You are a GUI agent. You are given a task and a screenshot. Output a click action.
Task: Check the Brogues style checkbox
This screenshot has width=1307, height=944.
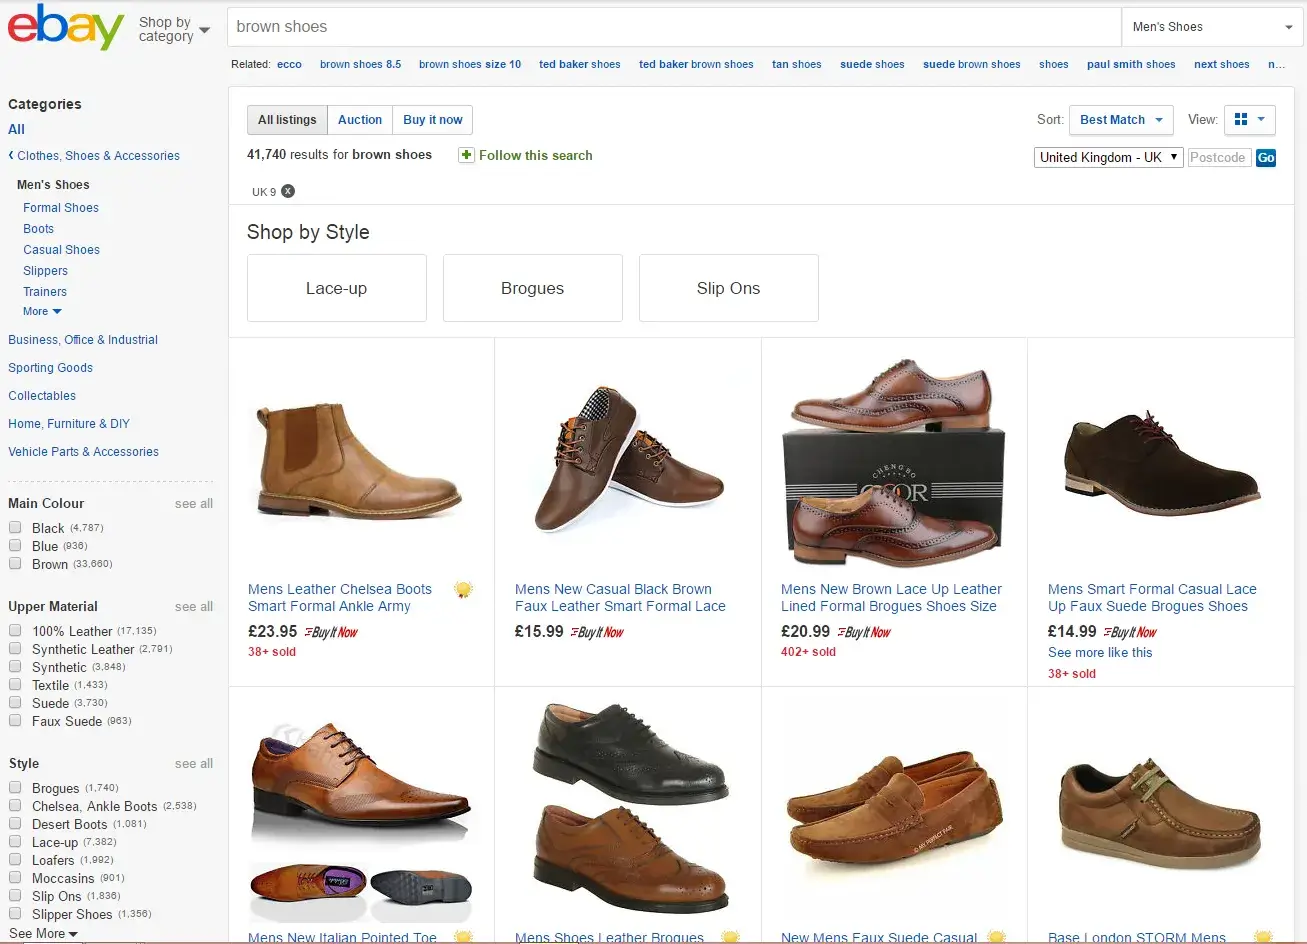point(15,788)
